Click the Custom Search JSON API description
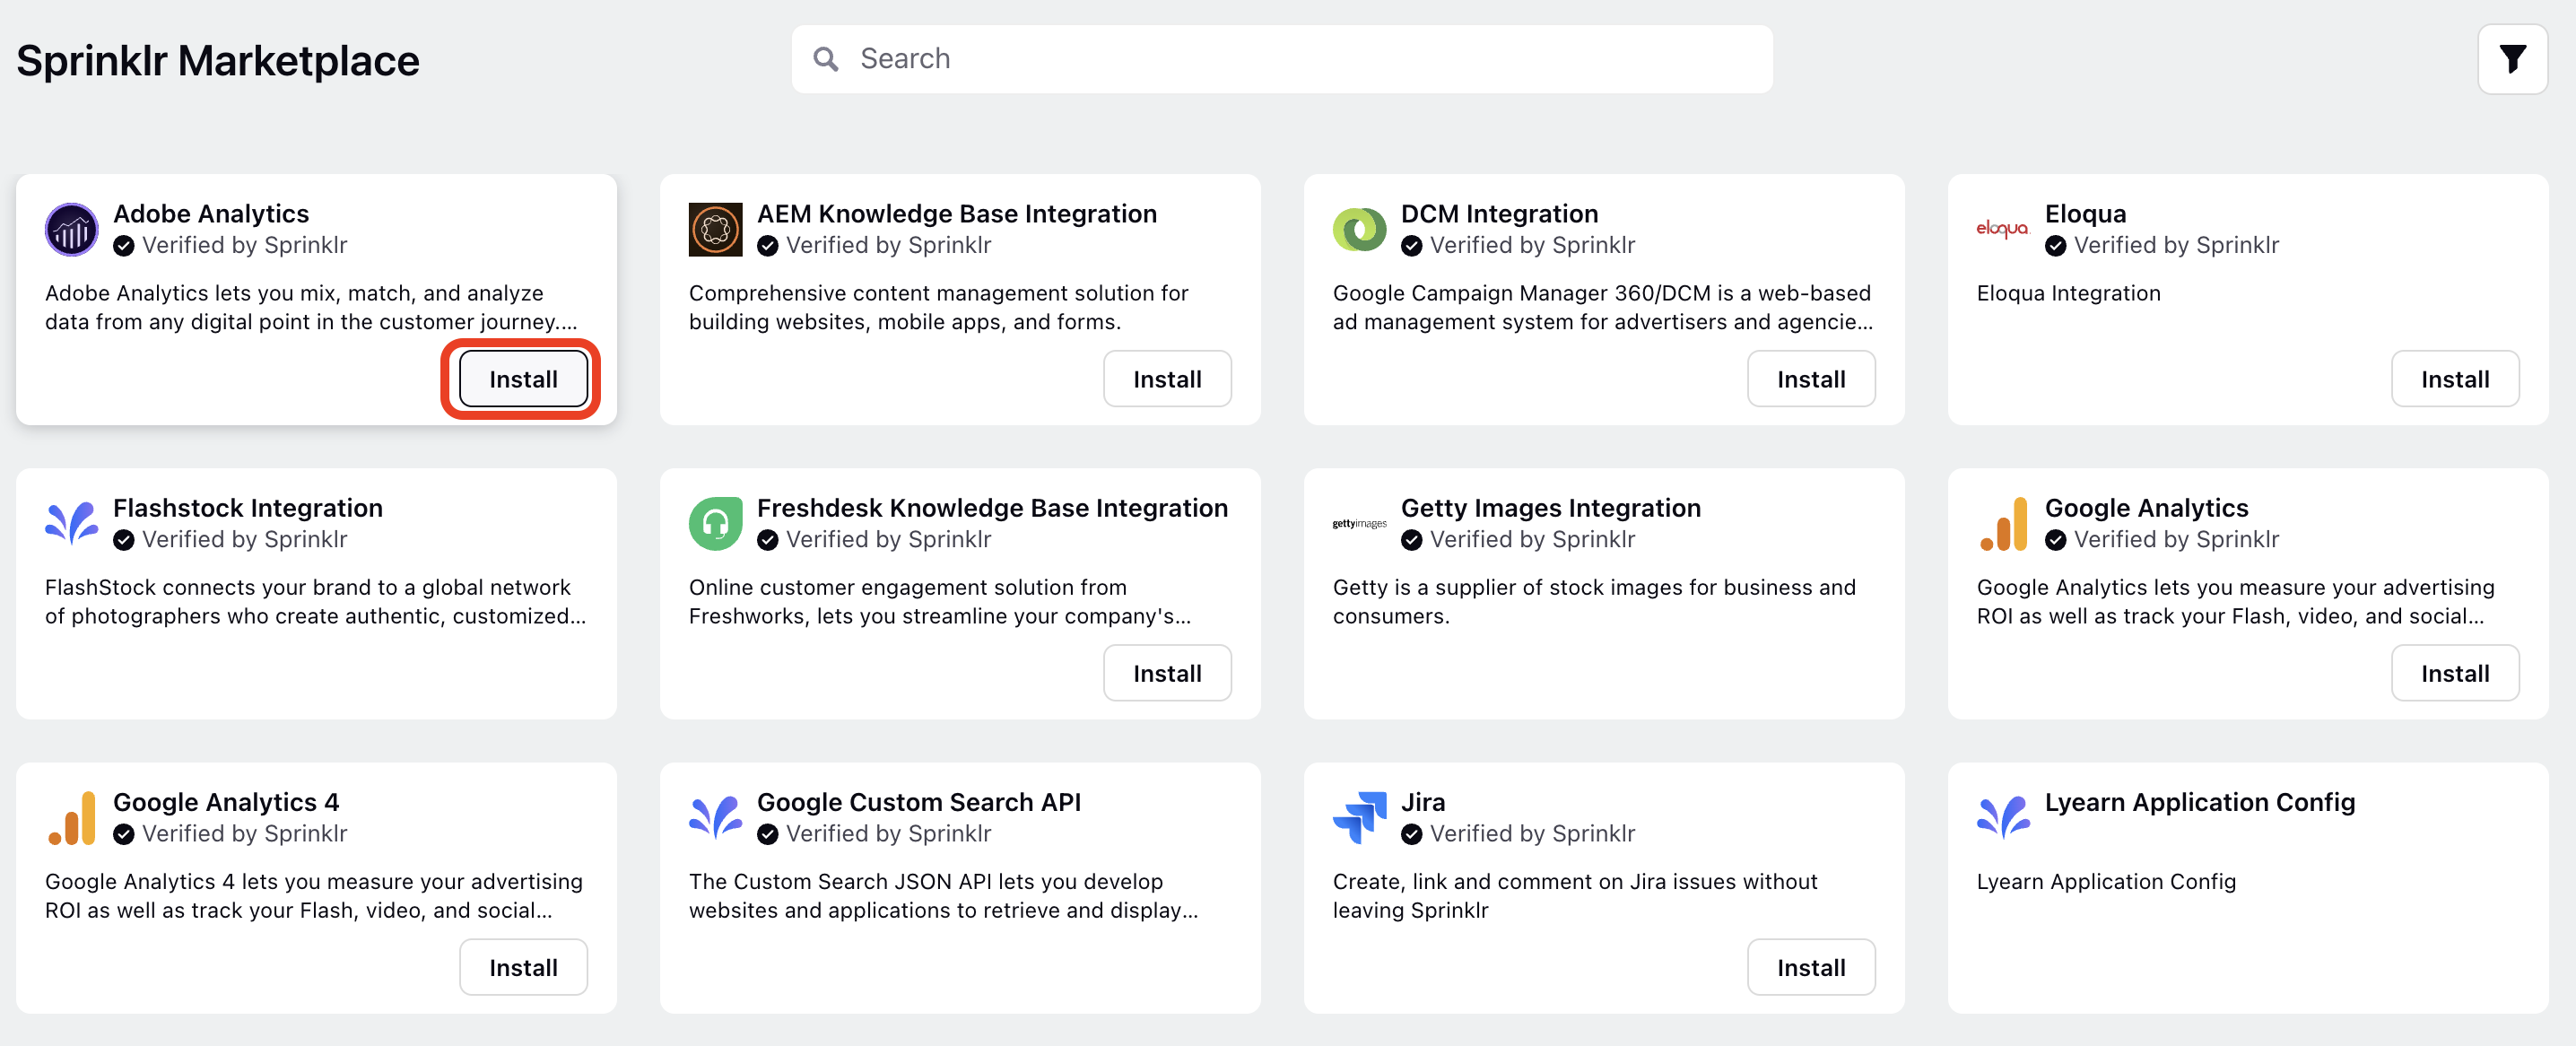The width and height of the screenshot is (2576, 1046). pos(944,896)
